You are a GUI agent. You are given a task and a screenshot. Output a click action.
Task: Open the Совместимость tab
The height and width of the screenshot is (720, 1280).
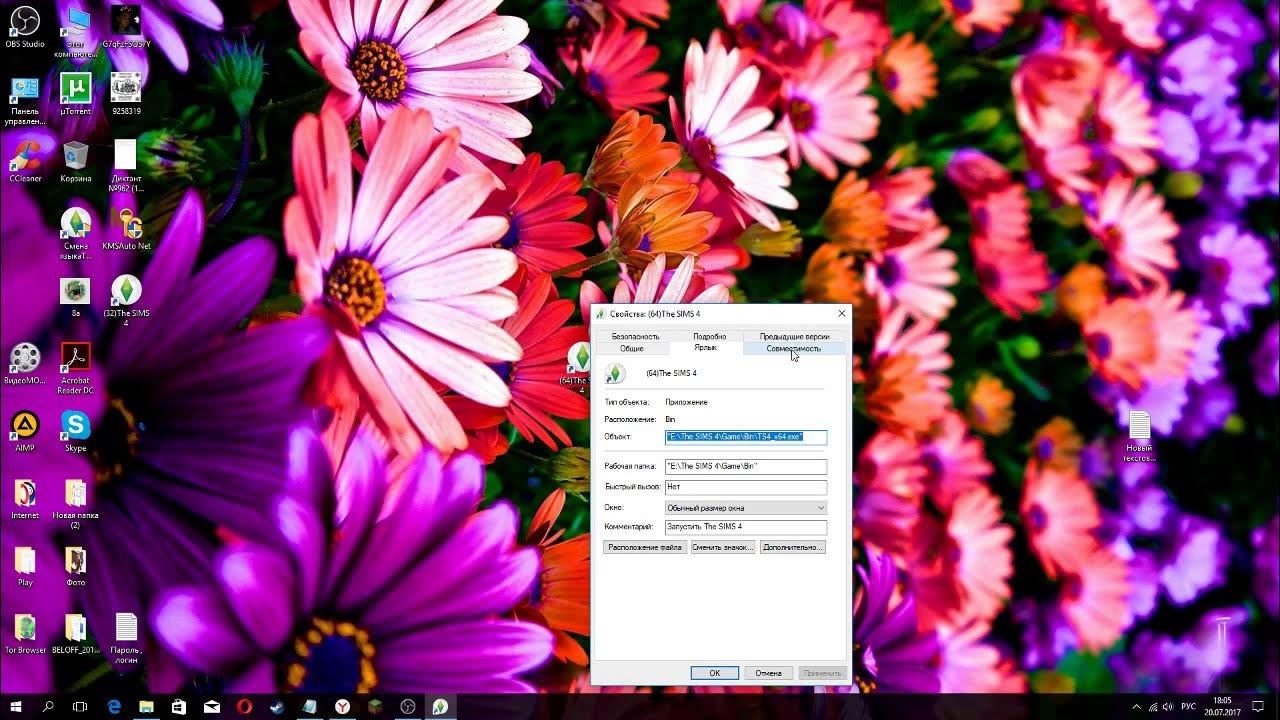point(794,348)
